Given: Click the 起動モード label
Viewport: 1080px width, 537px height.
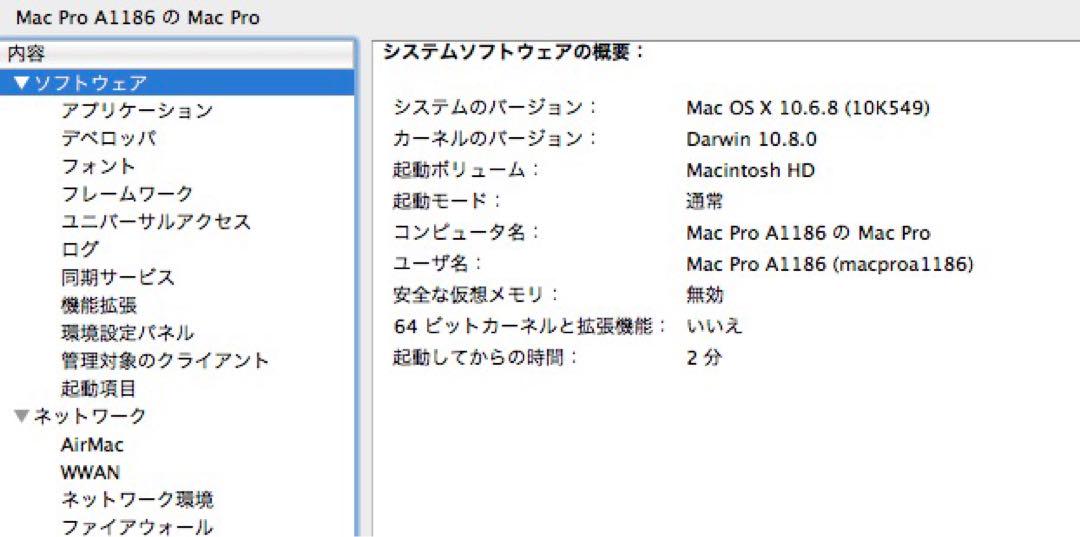Looking at the screenshot, I should tap(446, 201).
